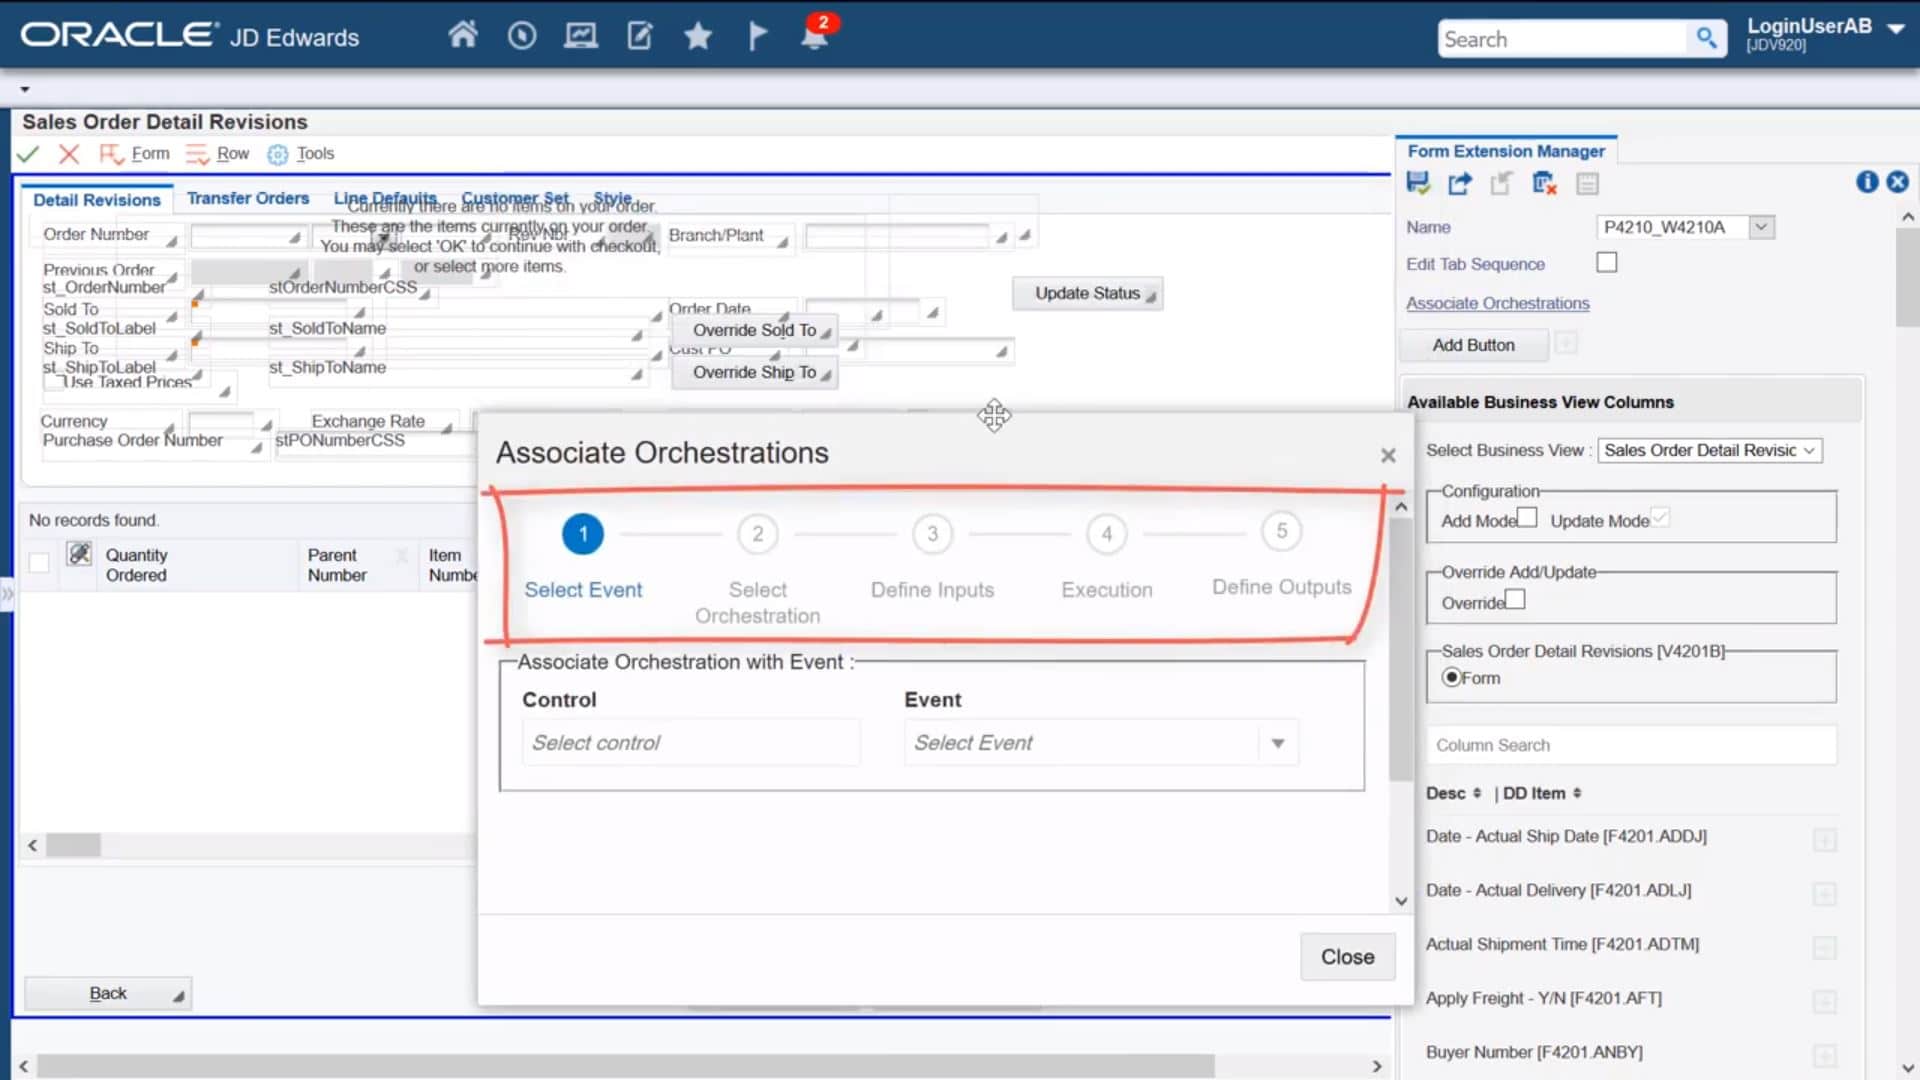Enable the Edit Tab Sequence checkbox

coord(1606,261)
